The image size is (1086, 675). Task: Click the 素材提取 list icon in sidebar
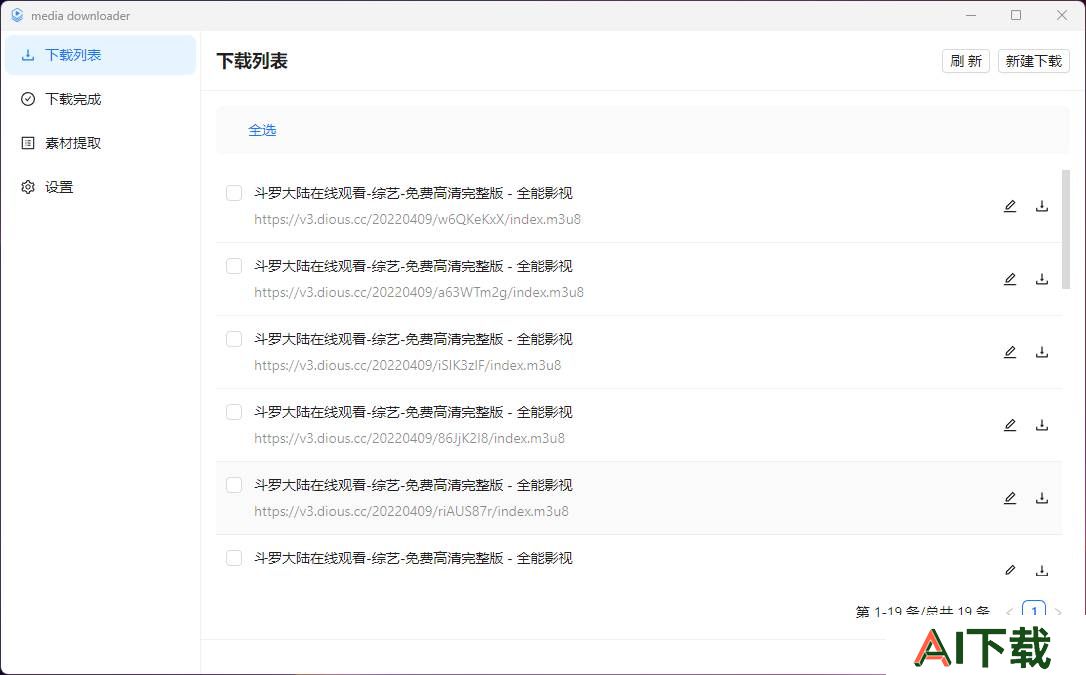pyautogui.click(x=28, y=143)
